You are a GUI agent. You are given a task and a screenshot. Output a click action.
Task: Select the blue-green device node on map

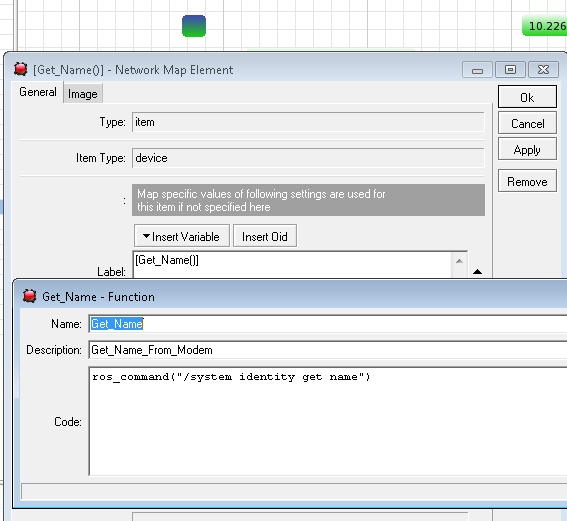(194, 26)
